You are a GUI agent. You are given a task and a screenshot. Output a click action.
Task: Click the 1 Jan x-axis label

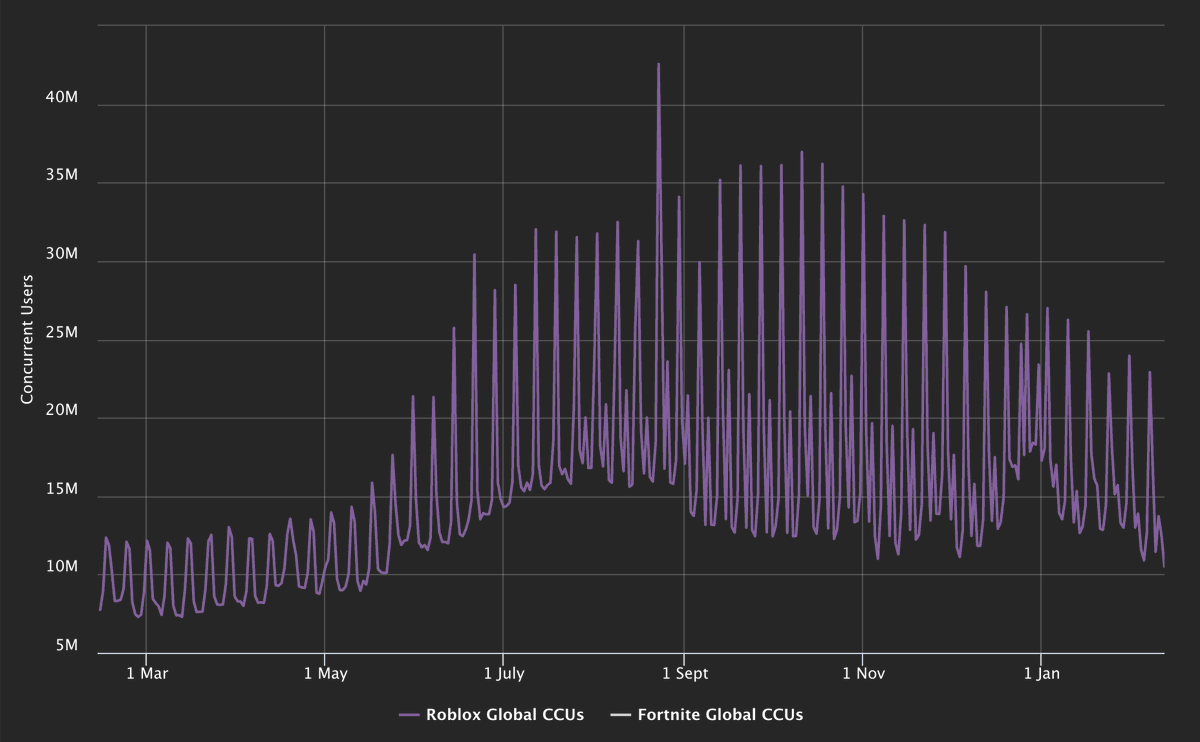click(x=1041, y=674)
